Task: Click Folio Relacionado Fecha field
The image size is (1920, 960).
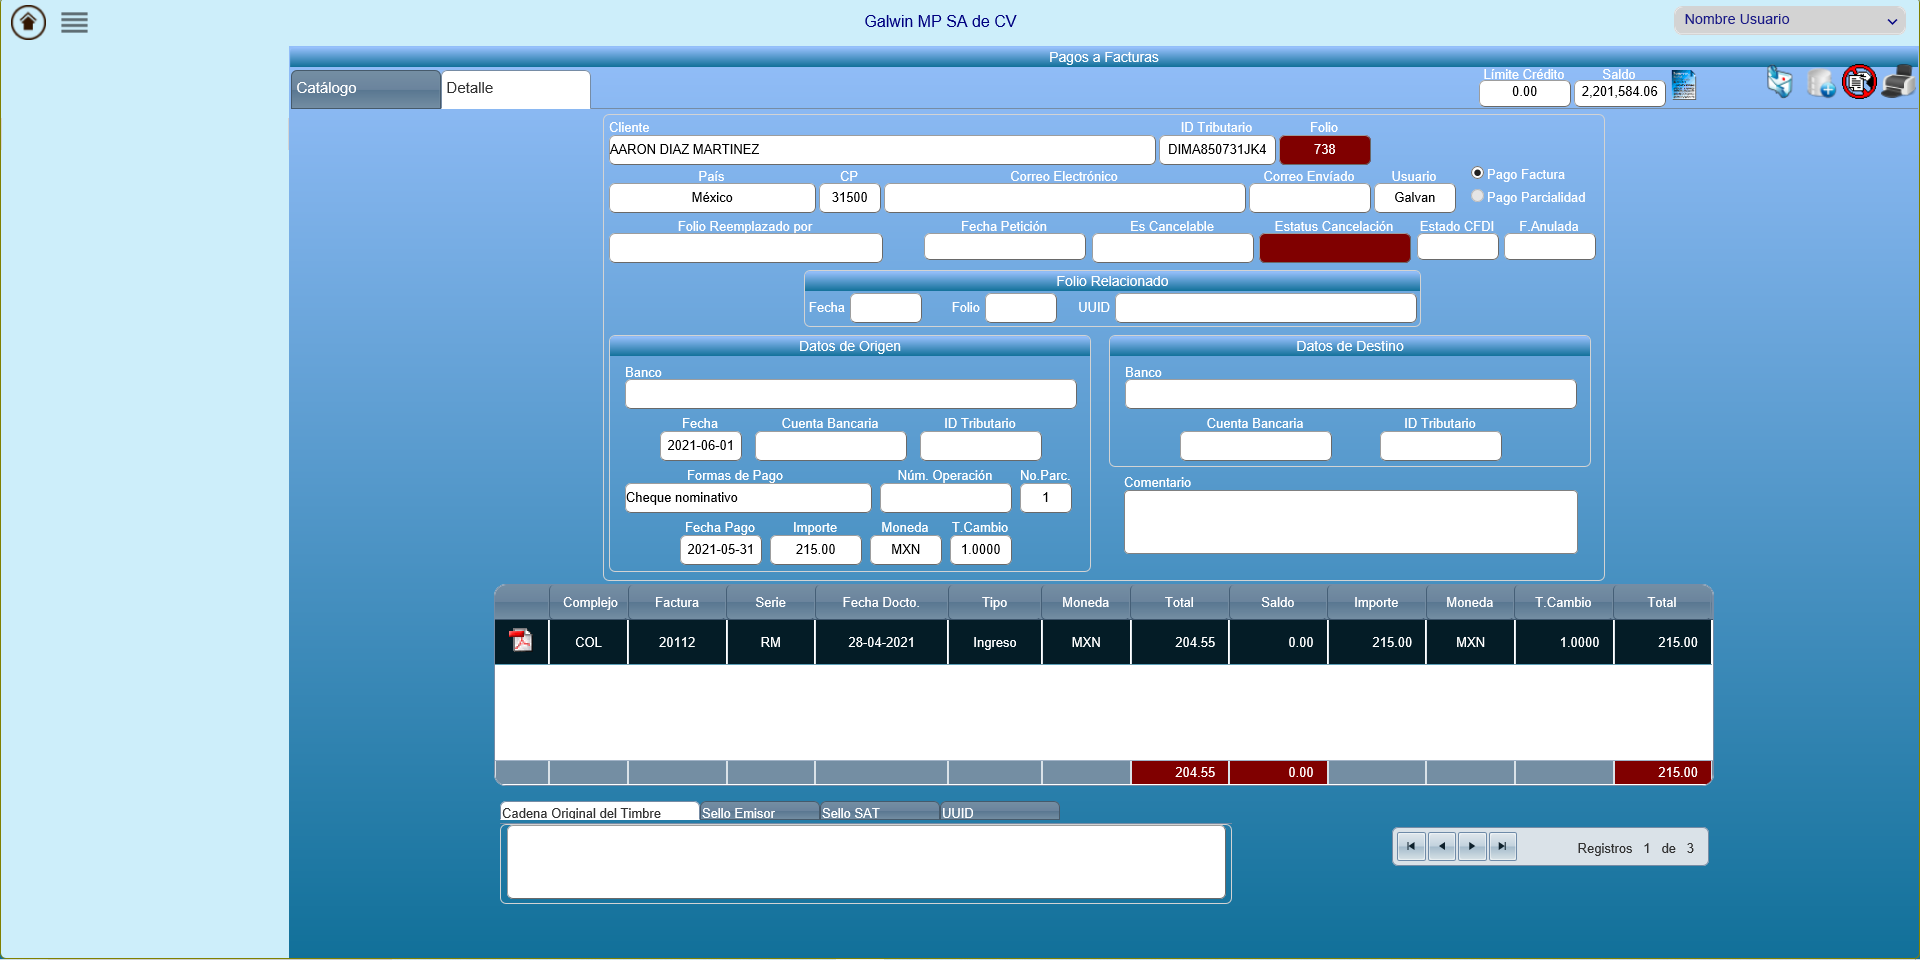Action: pos(886,308)
